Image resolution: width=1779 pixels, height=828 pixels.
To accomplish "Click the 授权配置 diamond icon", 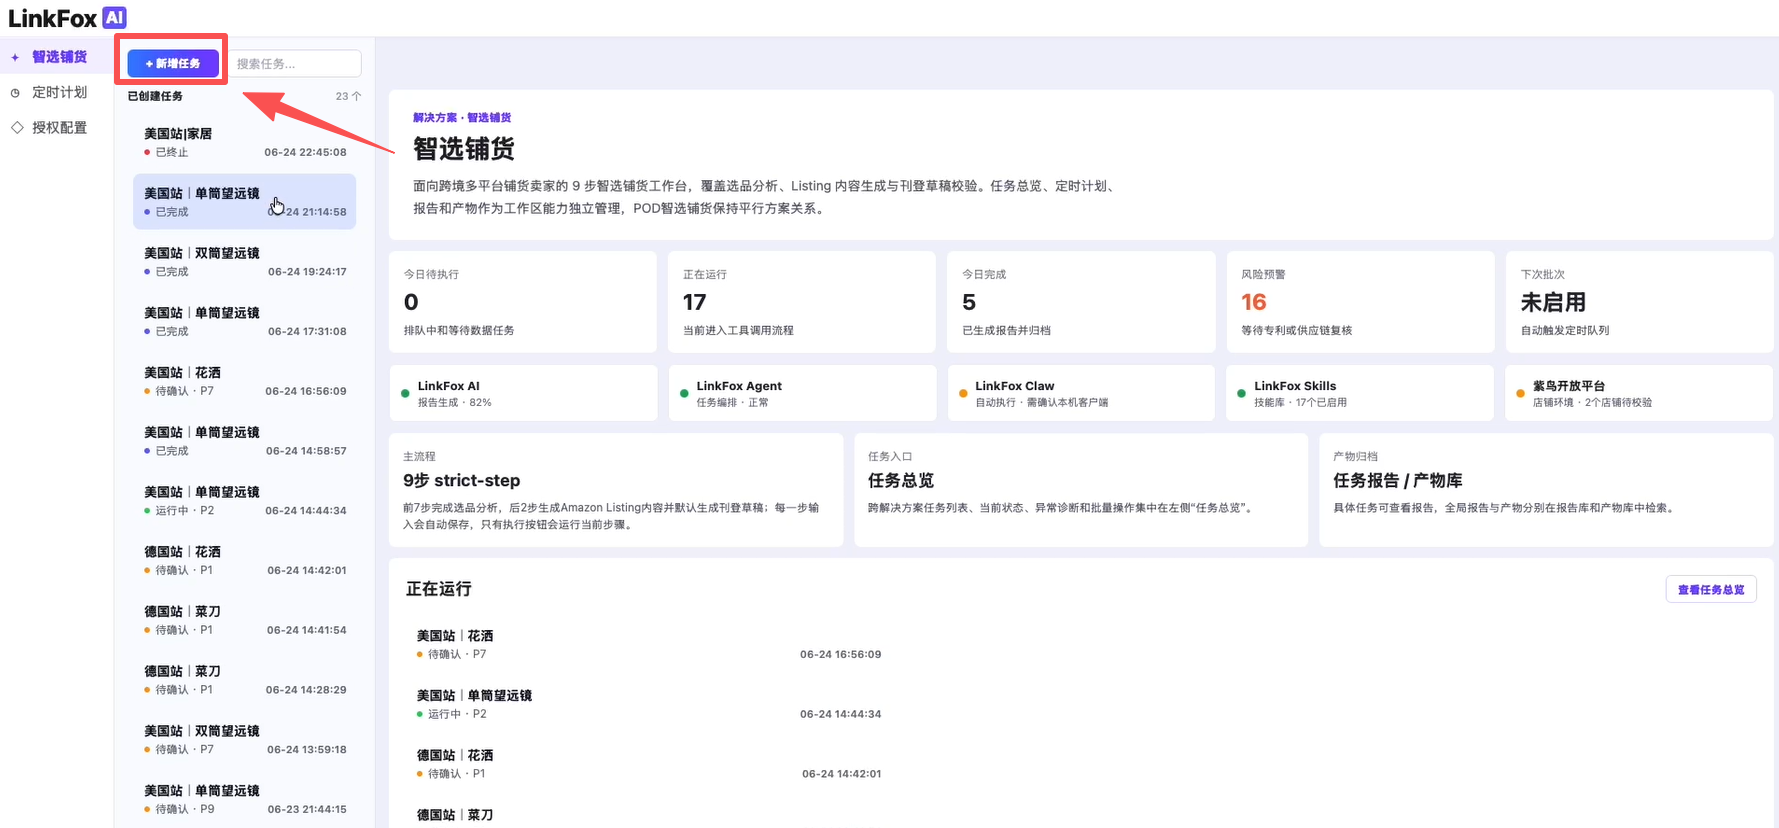I will tap(16, 128).
